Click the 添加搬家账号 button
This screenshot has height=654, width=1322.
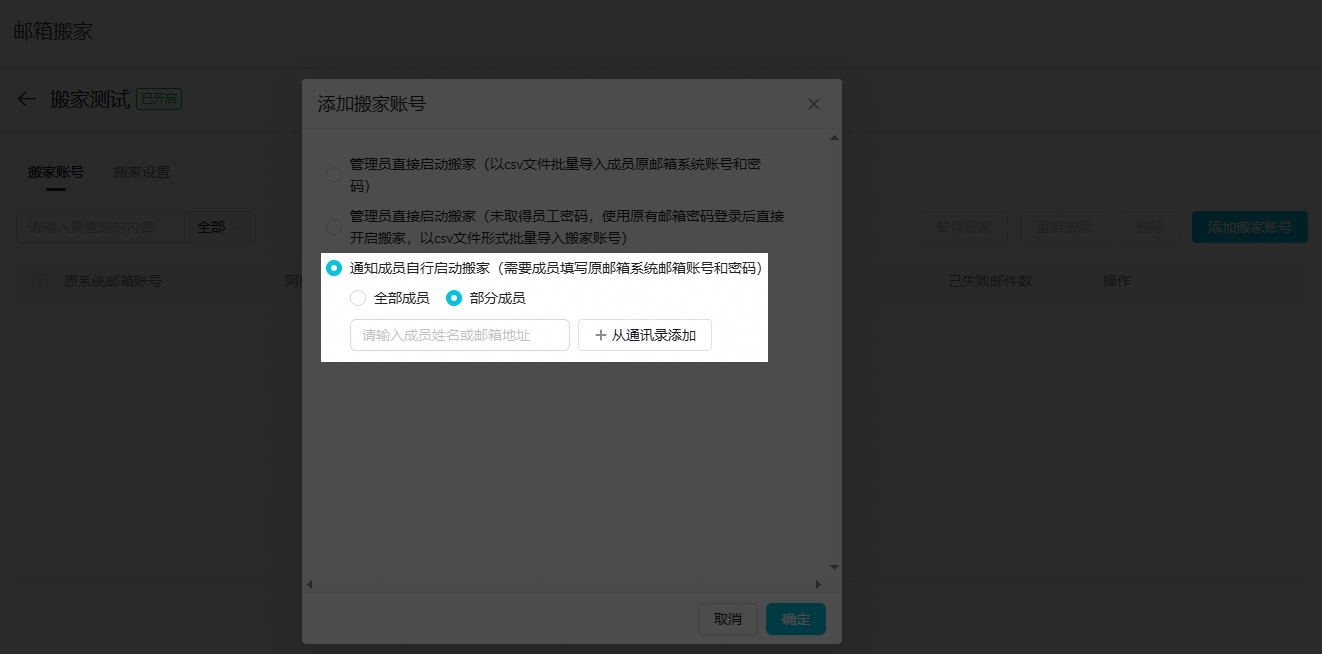(x=1249, y=227)
